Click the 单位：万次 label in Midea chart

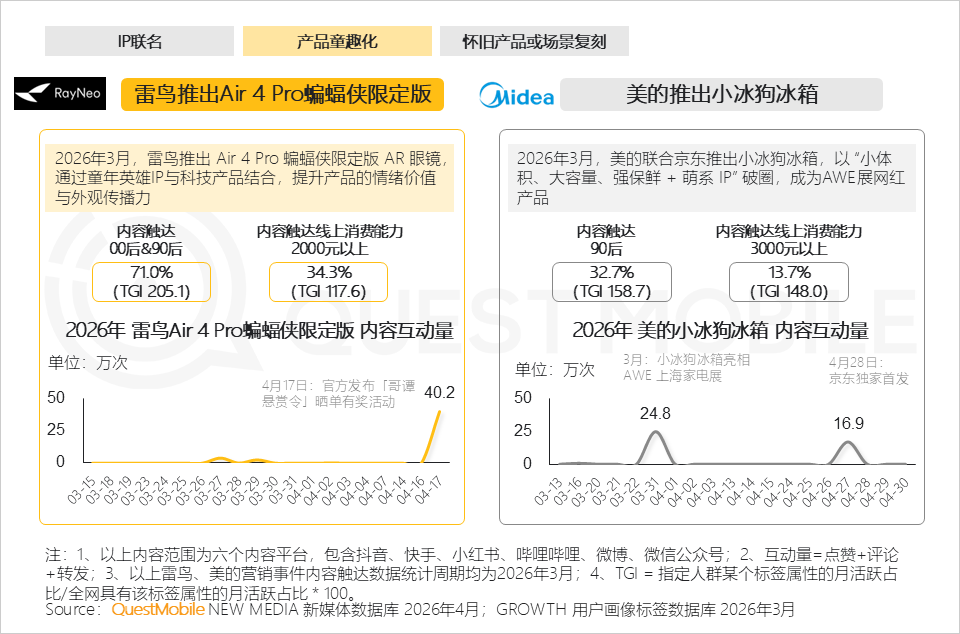[555, 370]
